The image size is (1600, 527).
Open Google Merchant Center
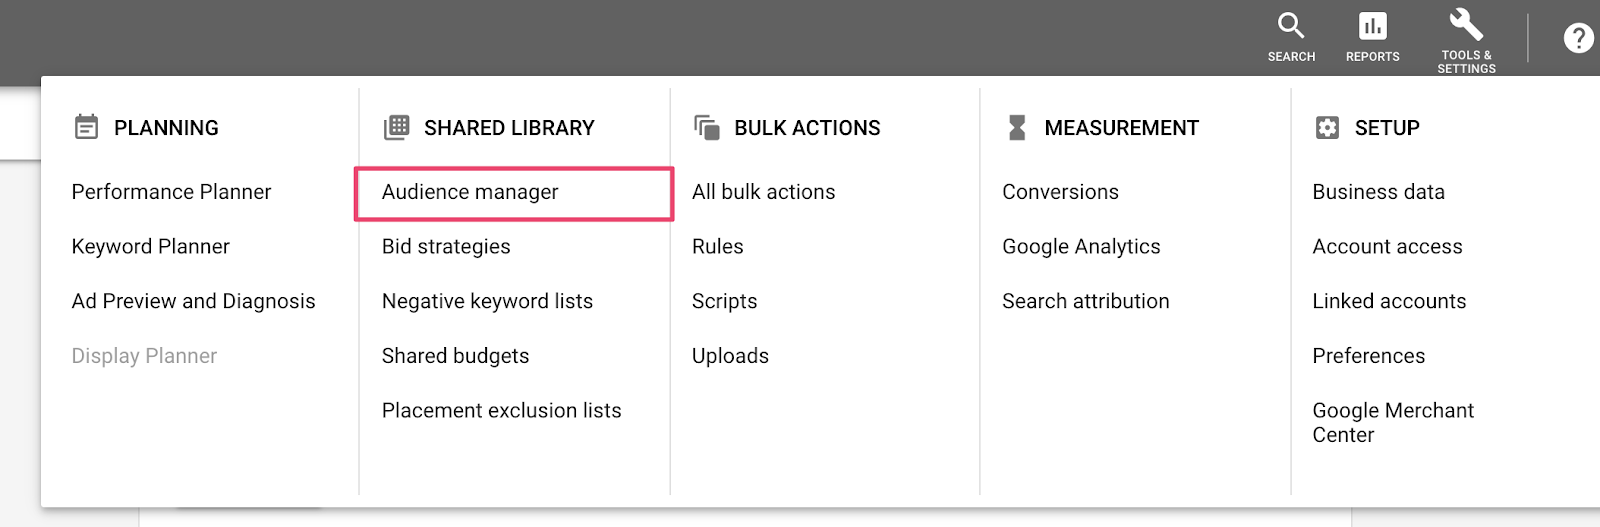[1392, 422]
